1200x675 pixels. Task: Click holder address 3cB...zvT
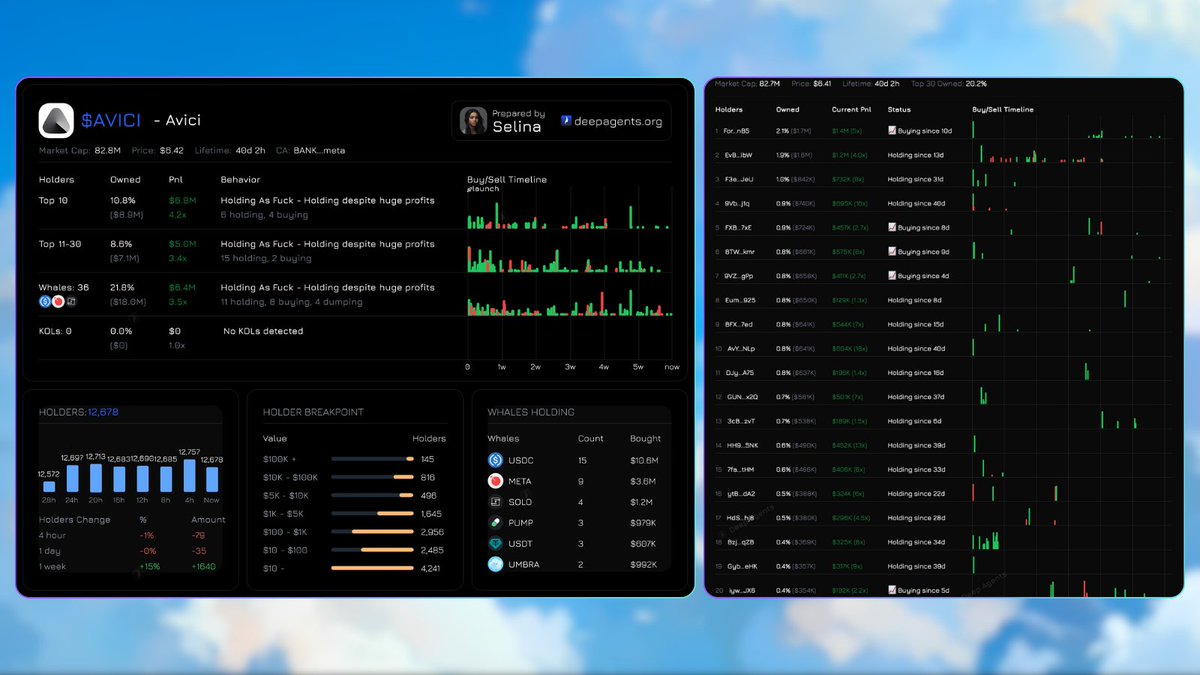click(x=738, y=421)
